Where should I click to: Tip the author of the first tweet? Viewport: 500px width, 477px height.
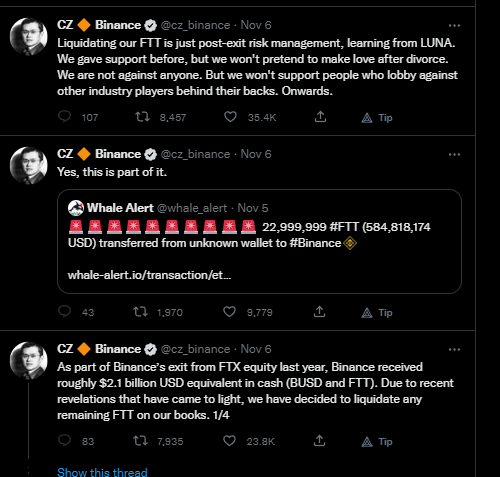[x=377, y=117]
